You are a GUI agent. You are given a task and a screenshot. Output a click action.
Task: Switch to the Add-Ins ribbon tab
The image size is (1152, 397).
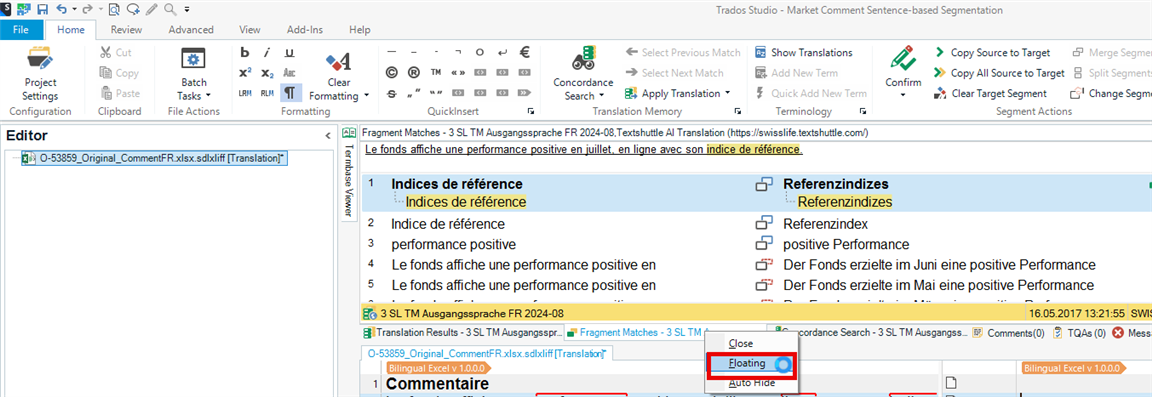click(x=304, y=30)
